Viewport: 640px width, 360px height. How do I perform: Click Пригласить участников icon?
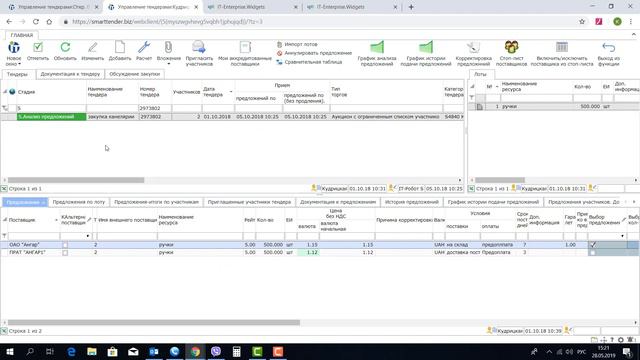[199, 47]
